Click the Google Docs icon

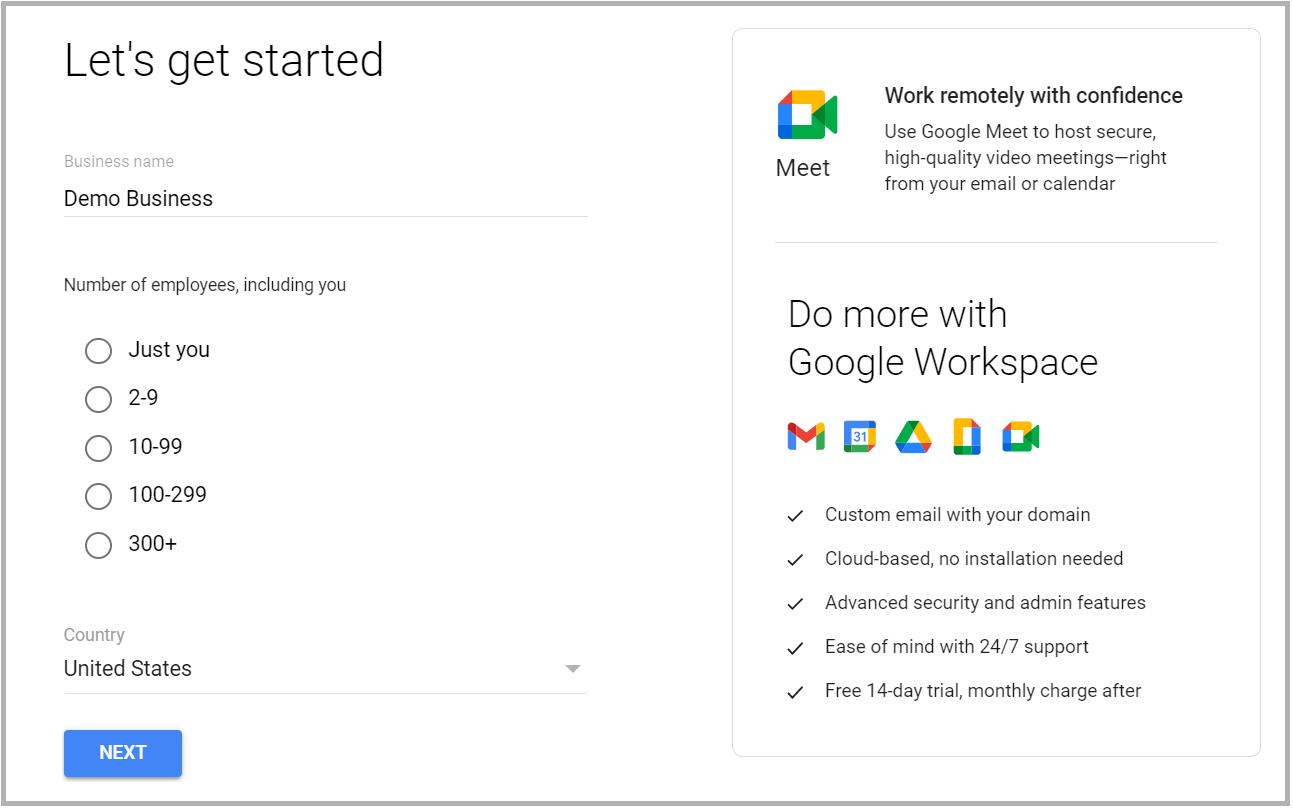click(x=967, y=437)
